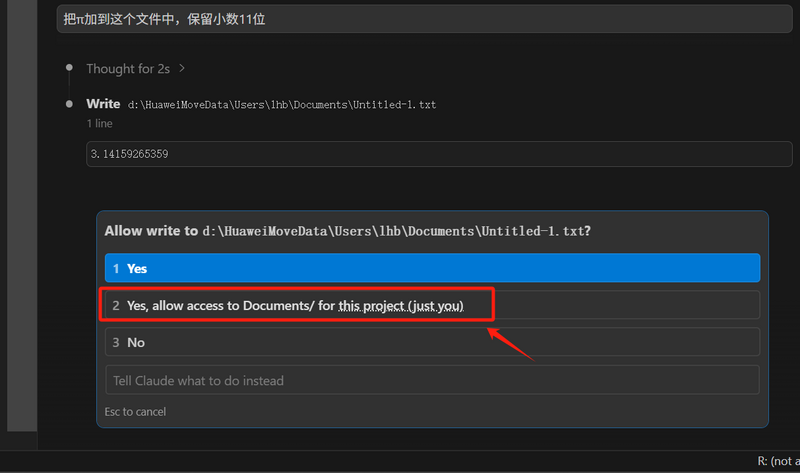The height and width of the screenshot is (473, 800).
Task: Click the number 3 badge beside No
Action: (116, 342)
